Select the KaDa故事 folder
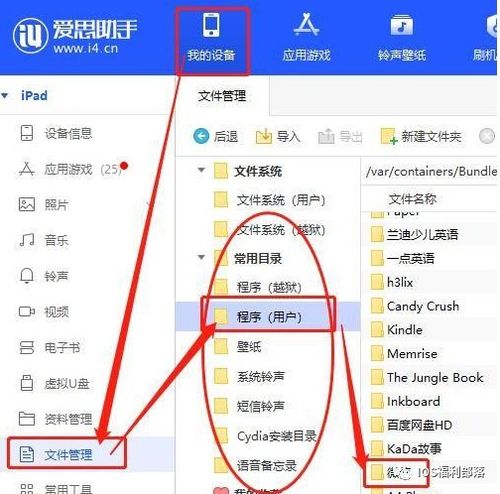Image resolution: width=500 pixels, height=494 pixels. coord(406,449)
